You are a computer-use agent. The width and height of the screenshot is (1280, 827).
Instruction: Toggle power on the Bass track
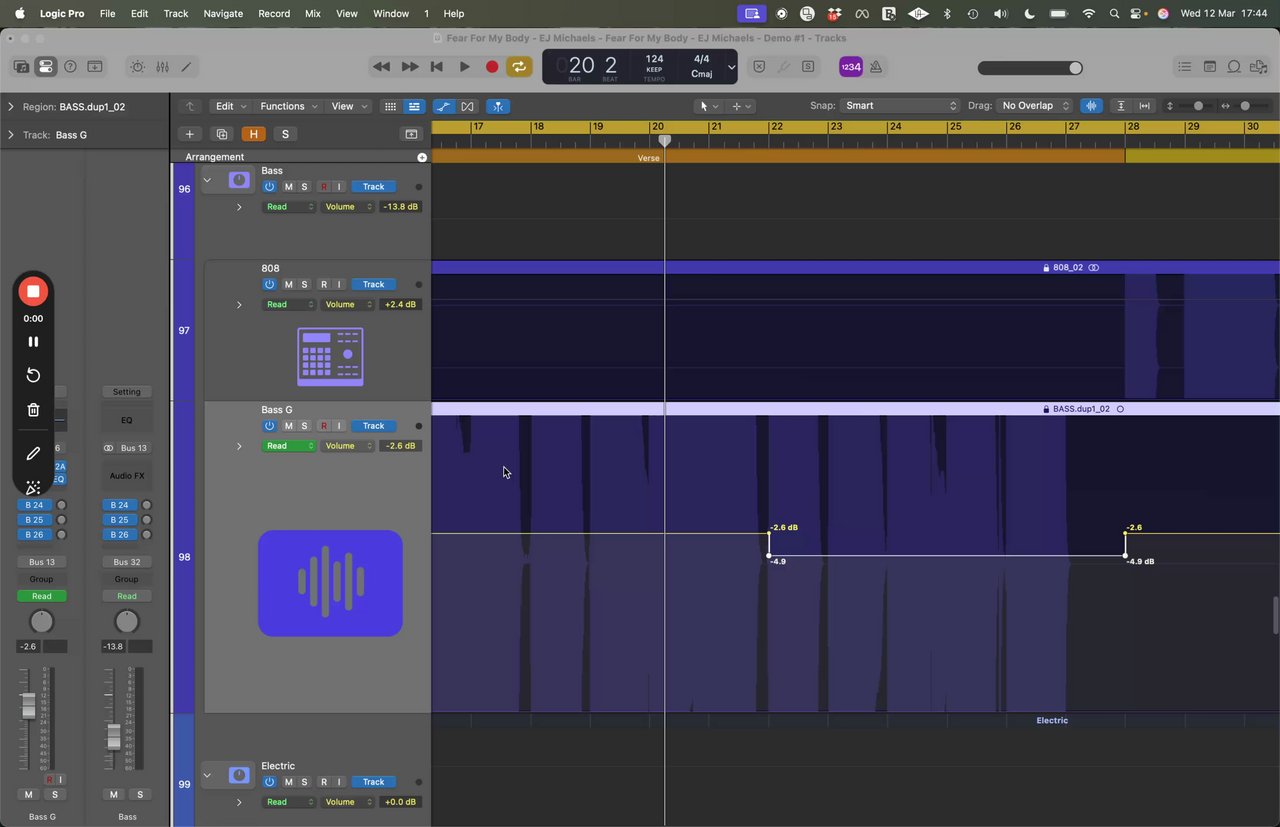(269, 187)
